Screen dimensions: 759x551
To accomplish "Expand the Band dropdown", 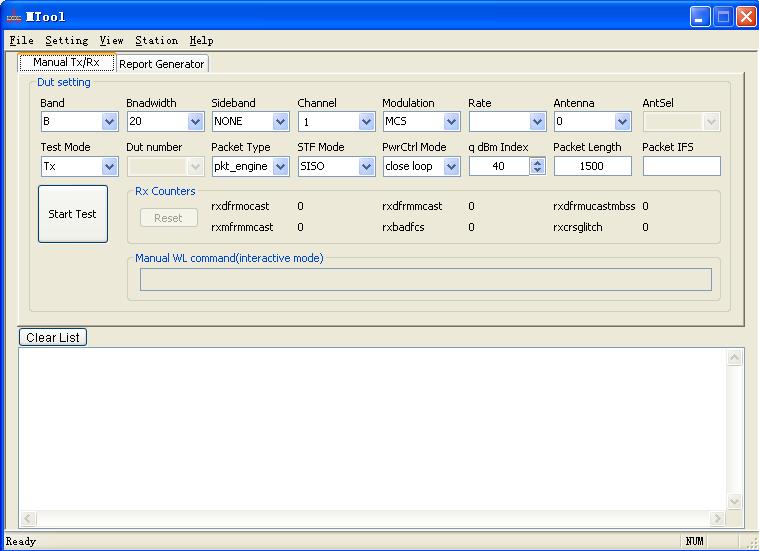I will click(x=110, y=122).
